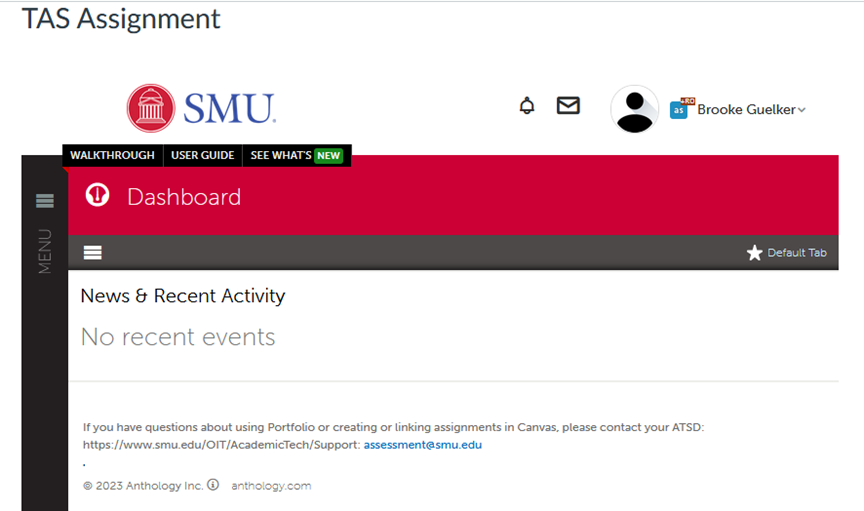Image resolution: width=864 pixels, height=511 pixels.
Task: Click the Dashboard heading text
Action: (184, 197)
